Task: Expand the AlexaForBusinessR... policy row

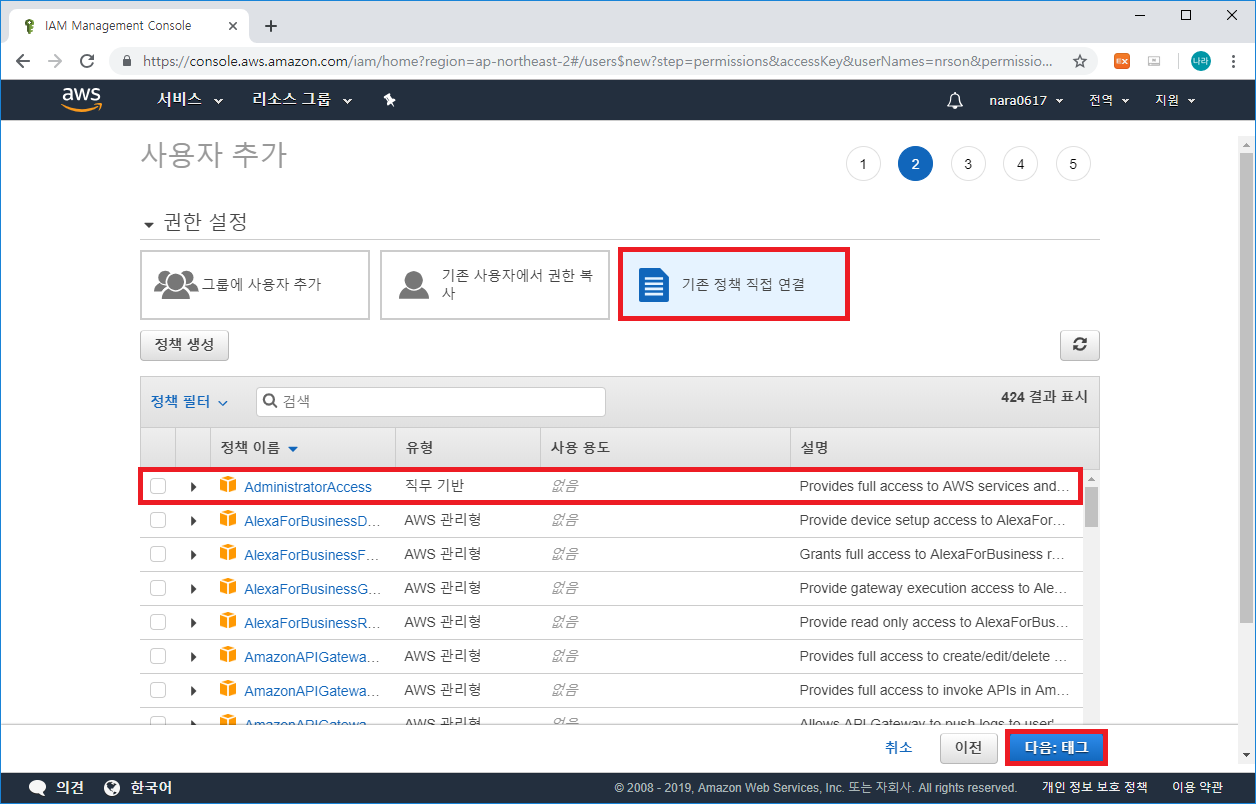Action: (193, 623)
